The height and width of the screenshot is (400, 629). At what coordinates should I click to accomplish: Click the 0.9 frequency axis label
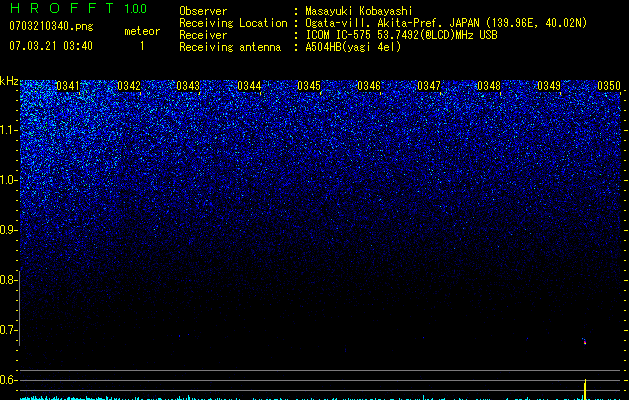pyautogui.click(x=8, y=230)
